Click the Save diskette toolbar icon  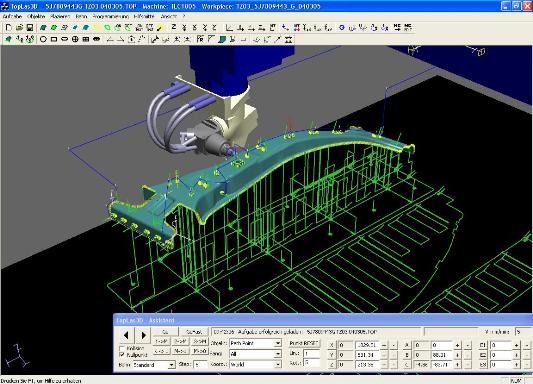point(30,28)
